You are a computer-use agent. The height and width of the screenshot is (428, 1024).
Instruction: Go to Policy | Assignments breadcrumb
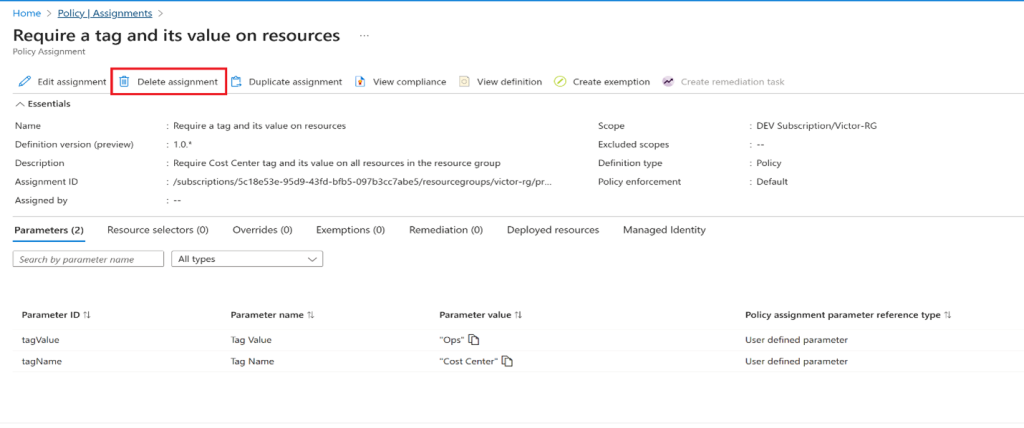point(104,13)
